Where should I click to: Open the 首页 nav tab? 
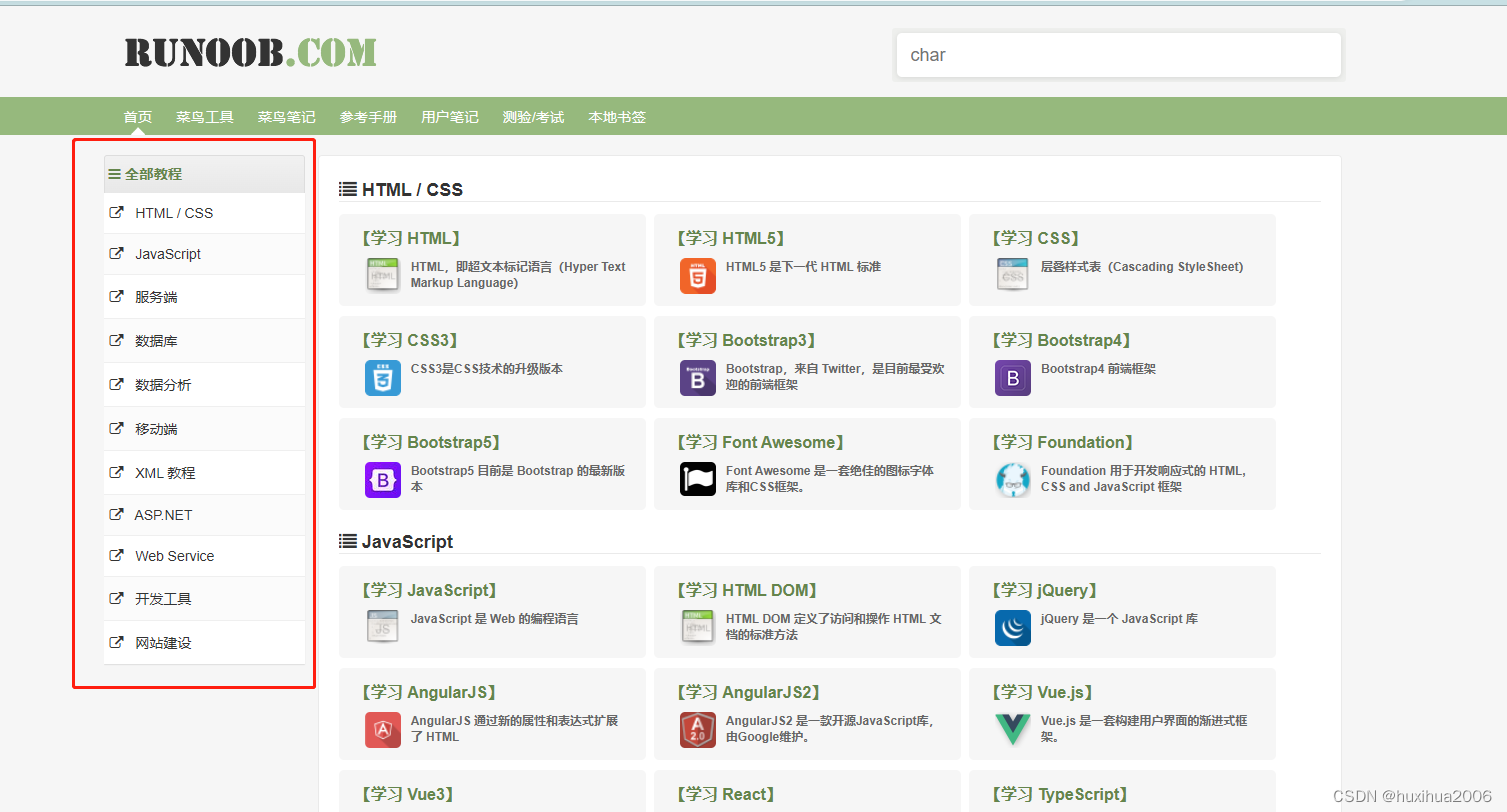coord(138,117)
